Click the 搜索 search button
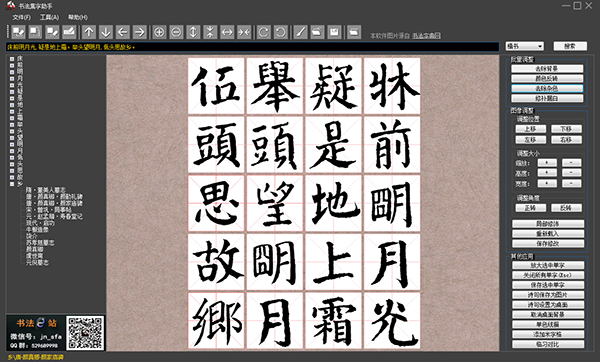Screen dimensions: 600x362 click(570, 46)
